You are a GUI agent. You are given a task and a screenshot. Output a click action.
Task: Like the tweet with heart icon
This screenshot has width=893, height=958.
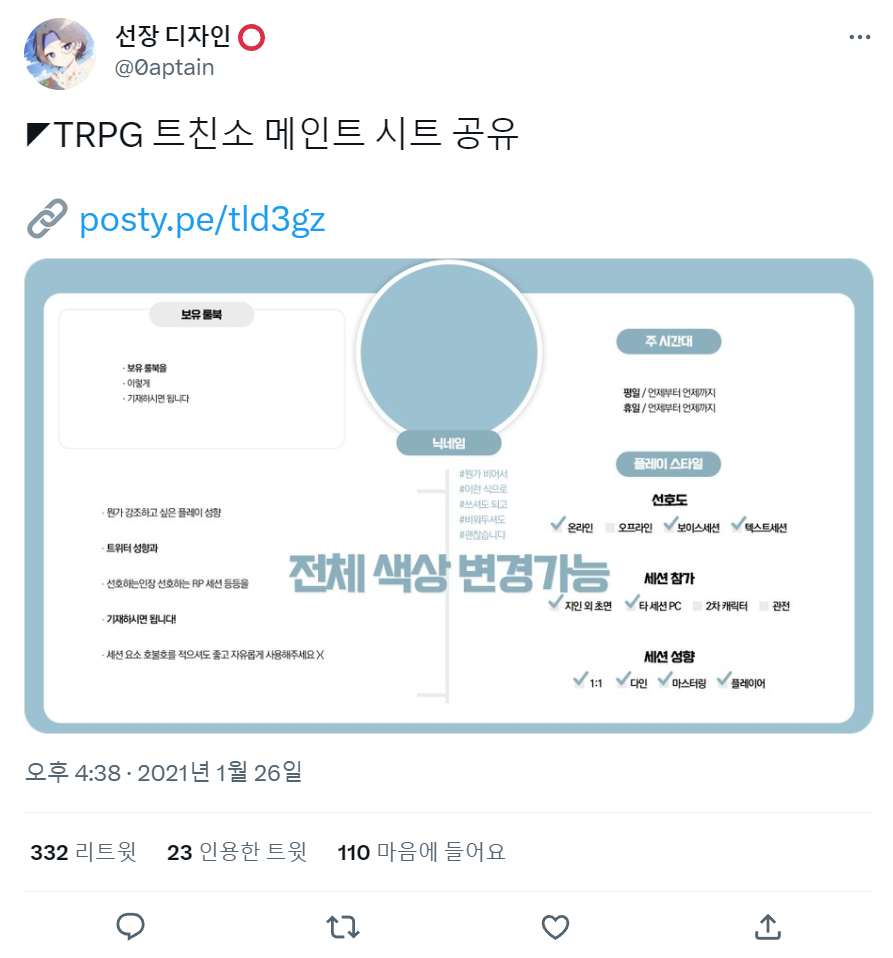tap(555, 927)
